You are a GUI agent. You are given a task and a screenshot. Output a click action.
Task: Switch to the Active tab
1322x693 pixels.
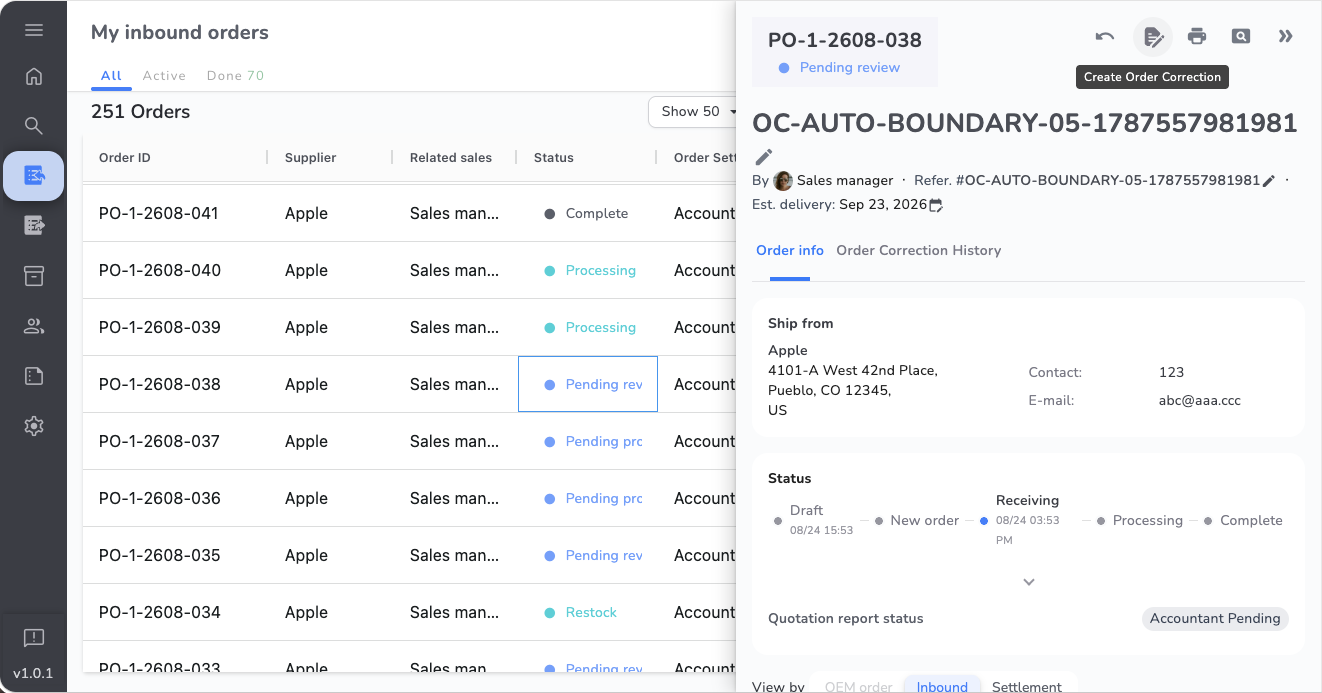(164, 76)
